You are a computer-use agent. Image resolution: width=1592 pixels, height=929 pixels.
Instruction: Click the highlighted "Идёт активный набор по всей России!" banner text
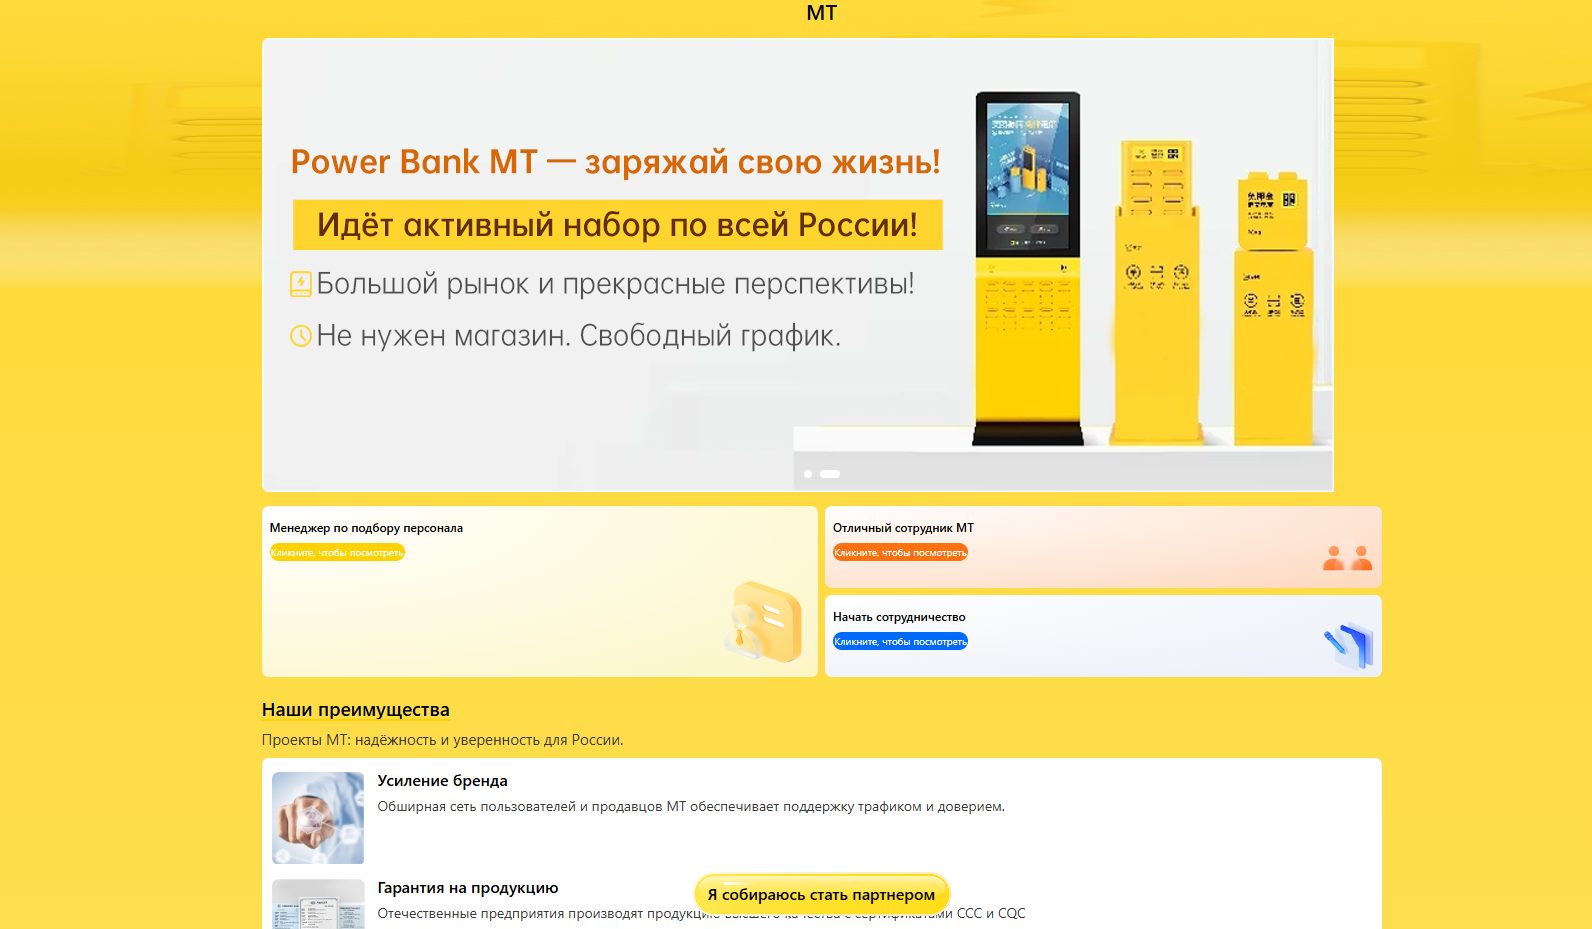point(617,225)
